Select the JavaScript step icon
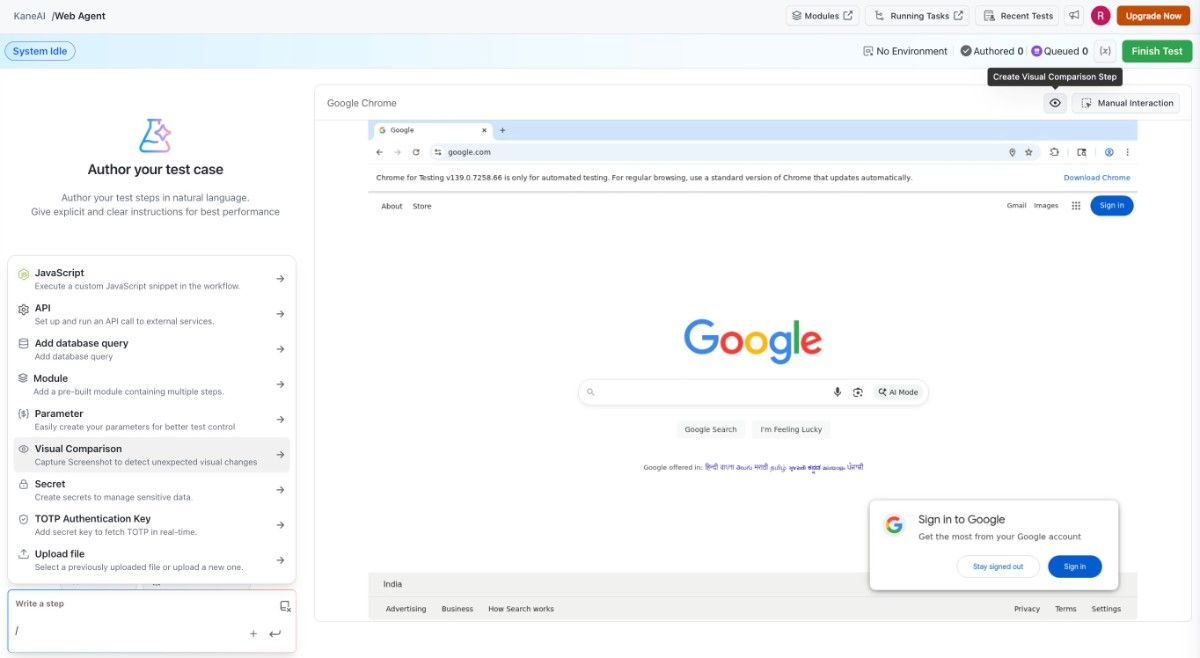The width and height of the screenshot is (1200, 658). (x=24, y=277)
